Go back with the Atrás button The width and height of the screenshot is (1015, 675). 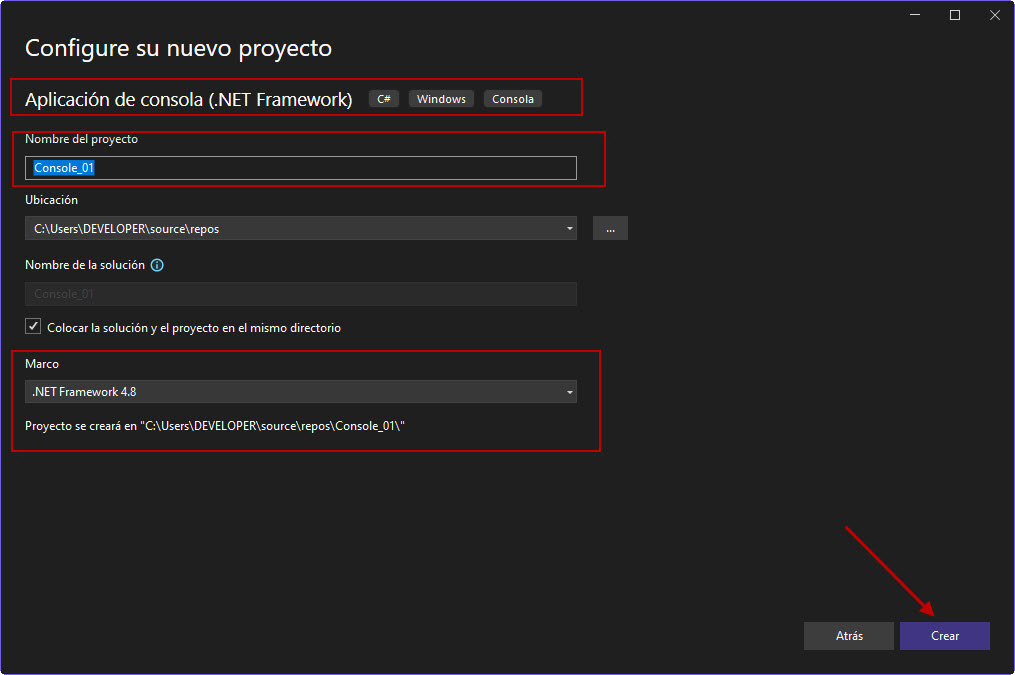pos(849,636)
